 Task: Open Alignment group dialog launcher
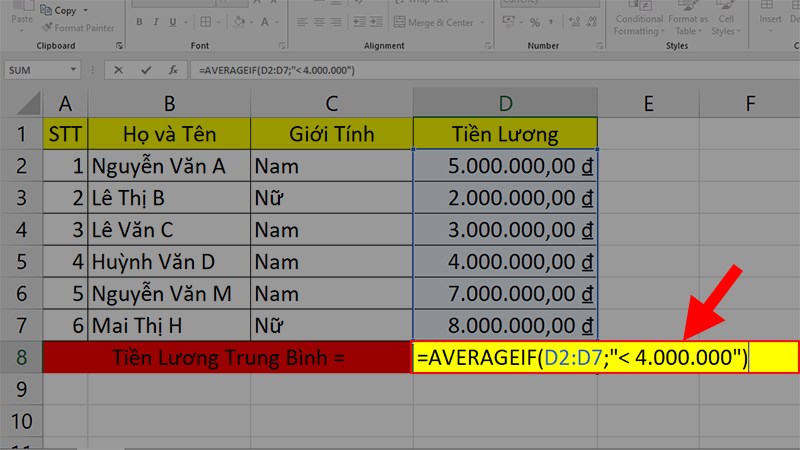488,46
